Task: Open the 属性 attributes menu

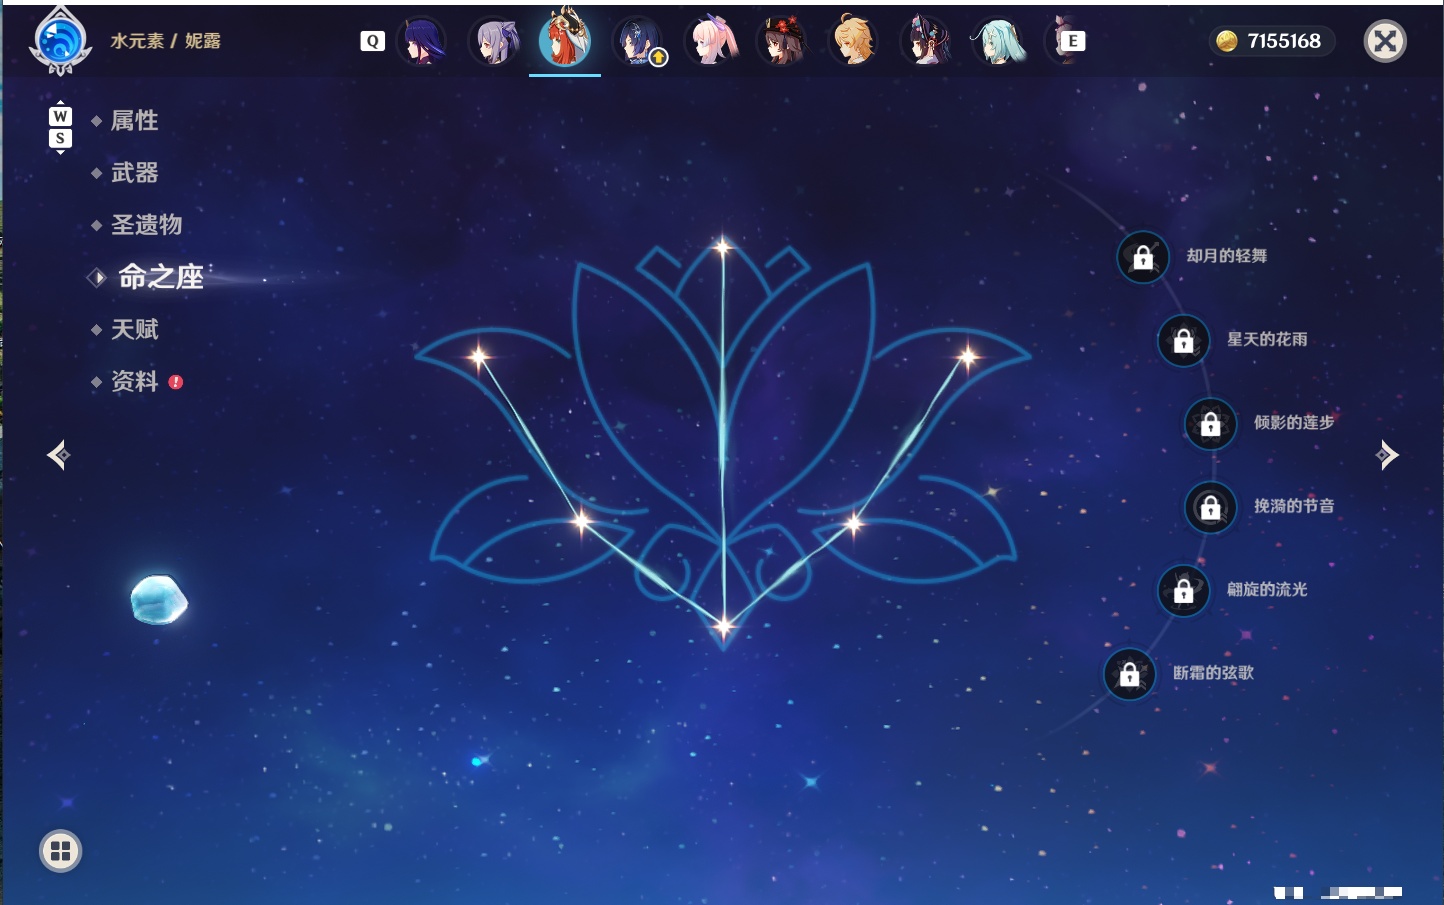Action: (134, 121)
